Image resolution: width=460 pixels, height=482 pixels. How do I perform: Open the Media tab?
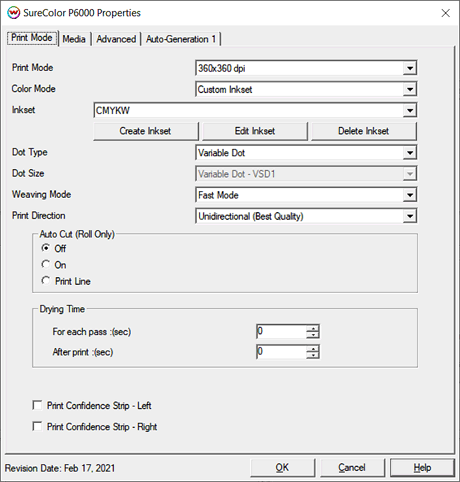pyautogui.click(x=74, y=39)
